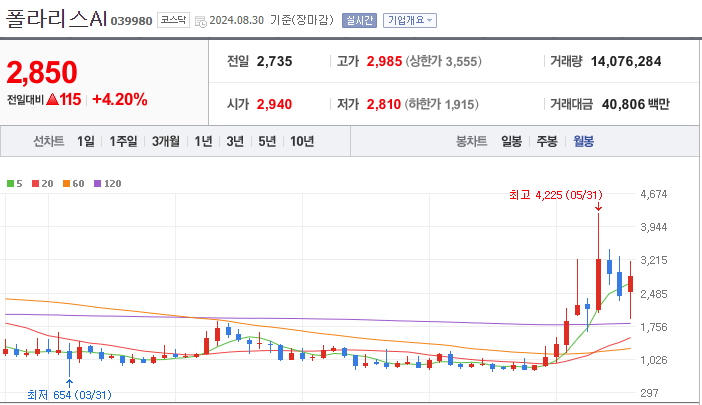Image resolution: width=702 pixels, height=405 pixels.
Task: Click the 전일 value 2,735
Action: (x=274, y=61)
